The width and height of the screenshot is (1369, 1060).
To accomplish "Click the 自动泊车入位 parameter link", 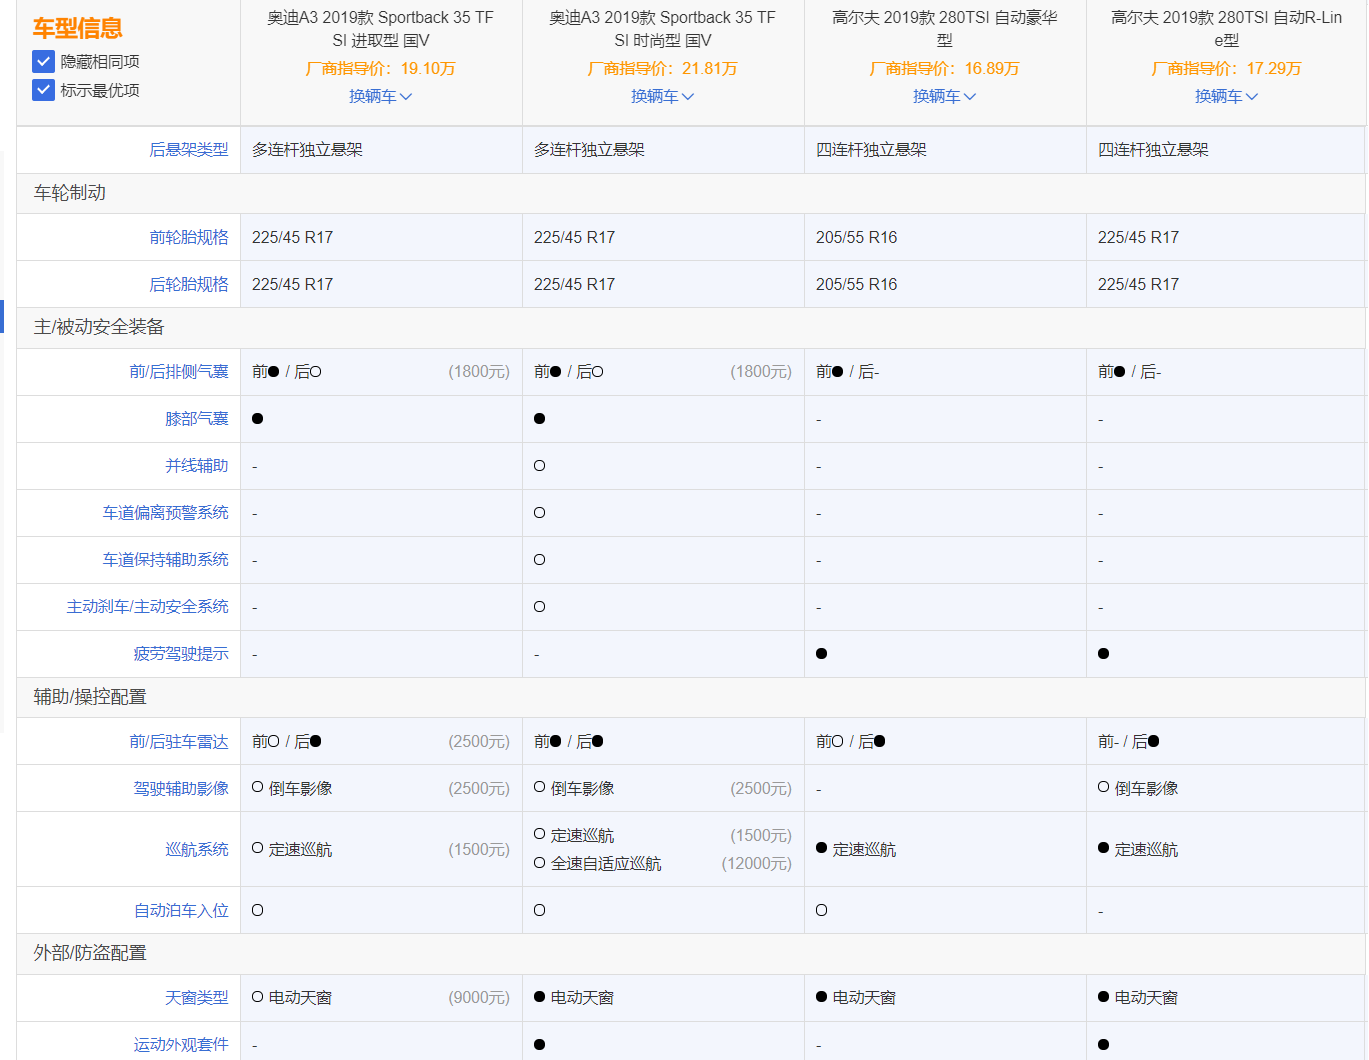I will [181, 911].
